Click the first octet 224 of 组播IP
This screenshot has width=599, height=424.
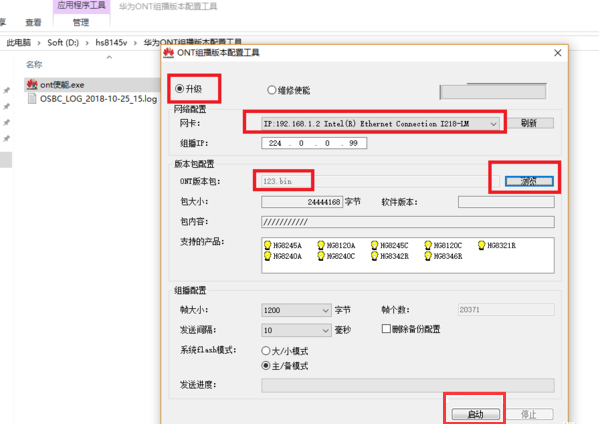pos(275,143)
